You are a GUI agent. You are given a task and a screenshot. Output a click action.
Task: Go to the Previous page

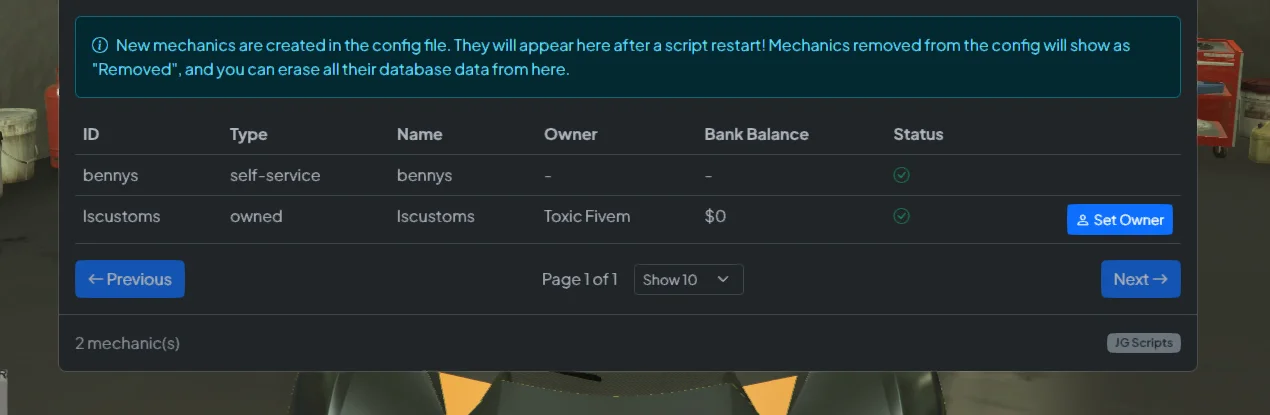[x=130, y=279]
